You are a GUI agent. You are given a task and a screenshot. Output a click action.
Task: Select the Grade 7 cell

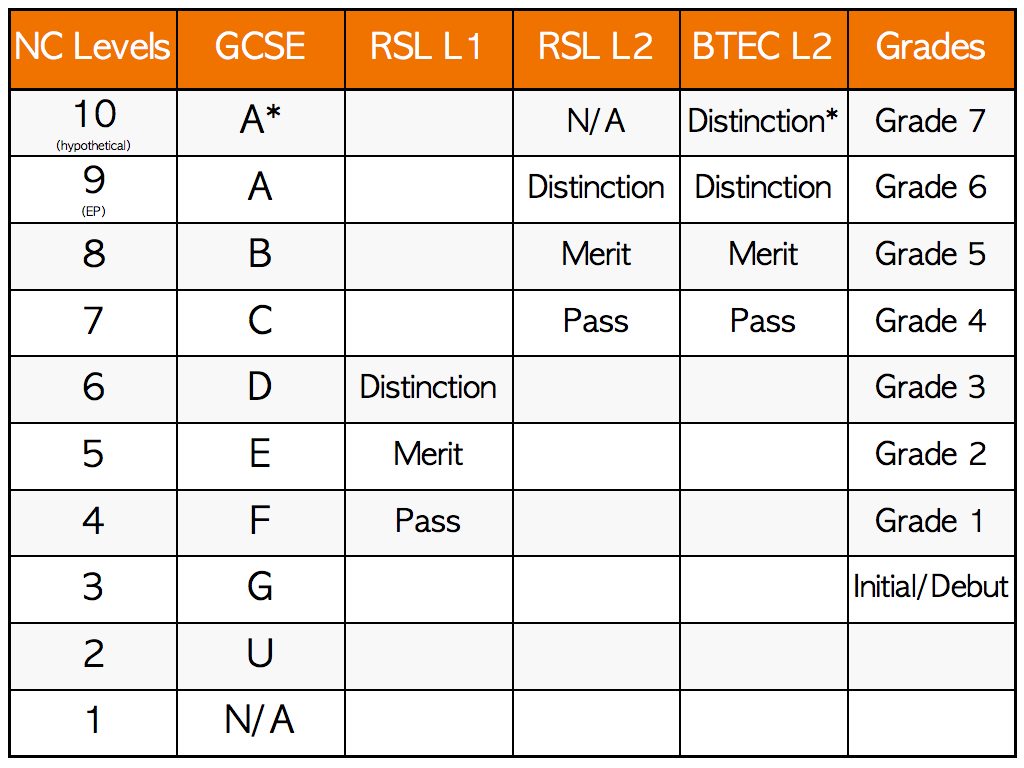[931, 123]
